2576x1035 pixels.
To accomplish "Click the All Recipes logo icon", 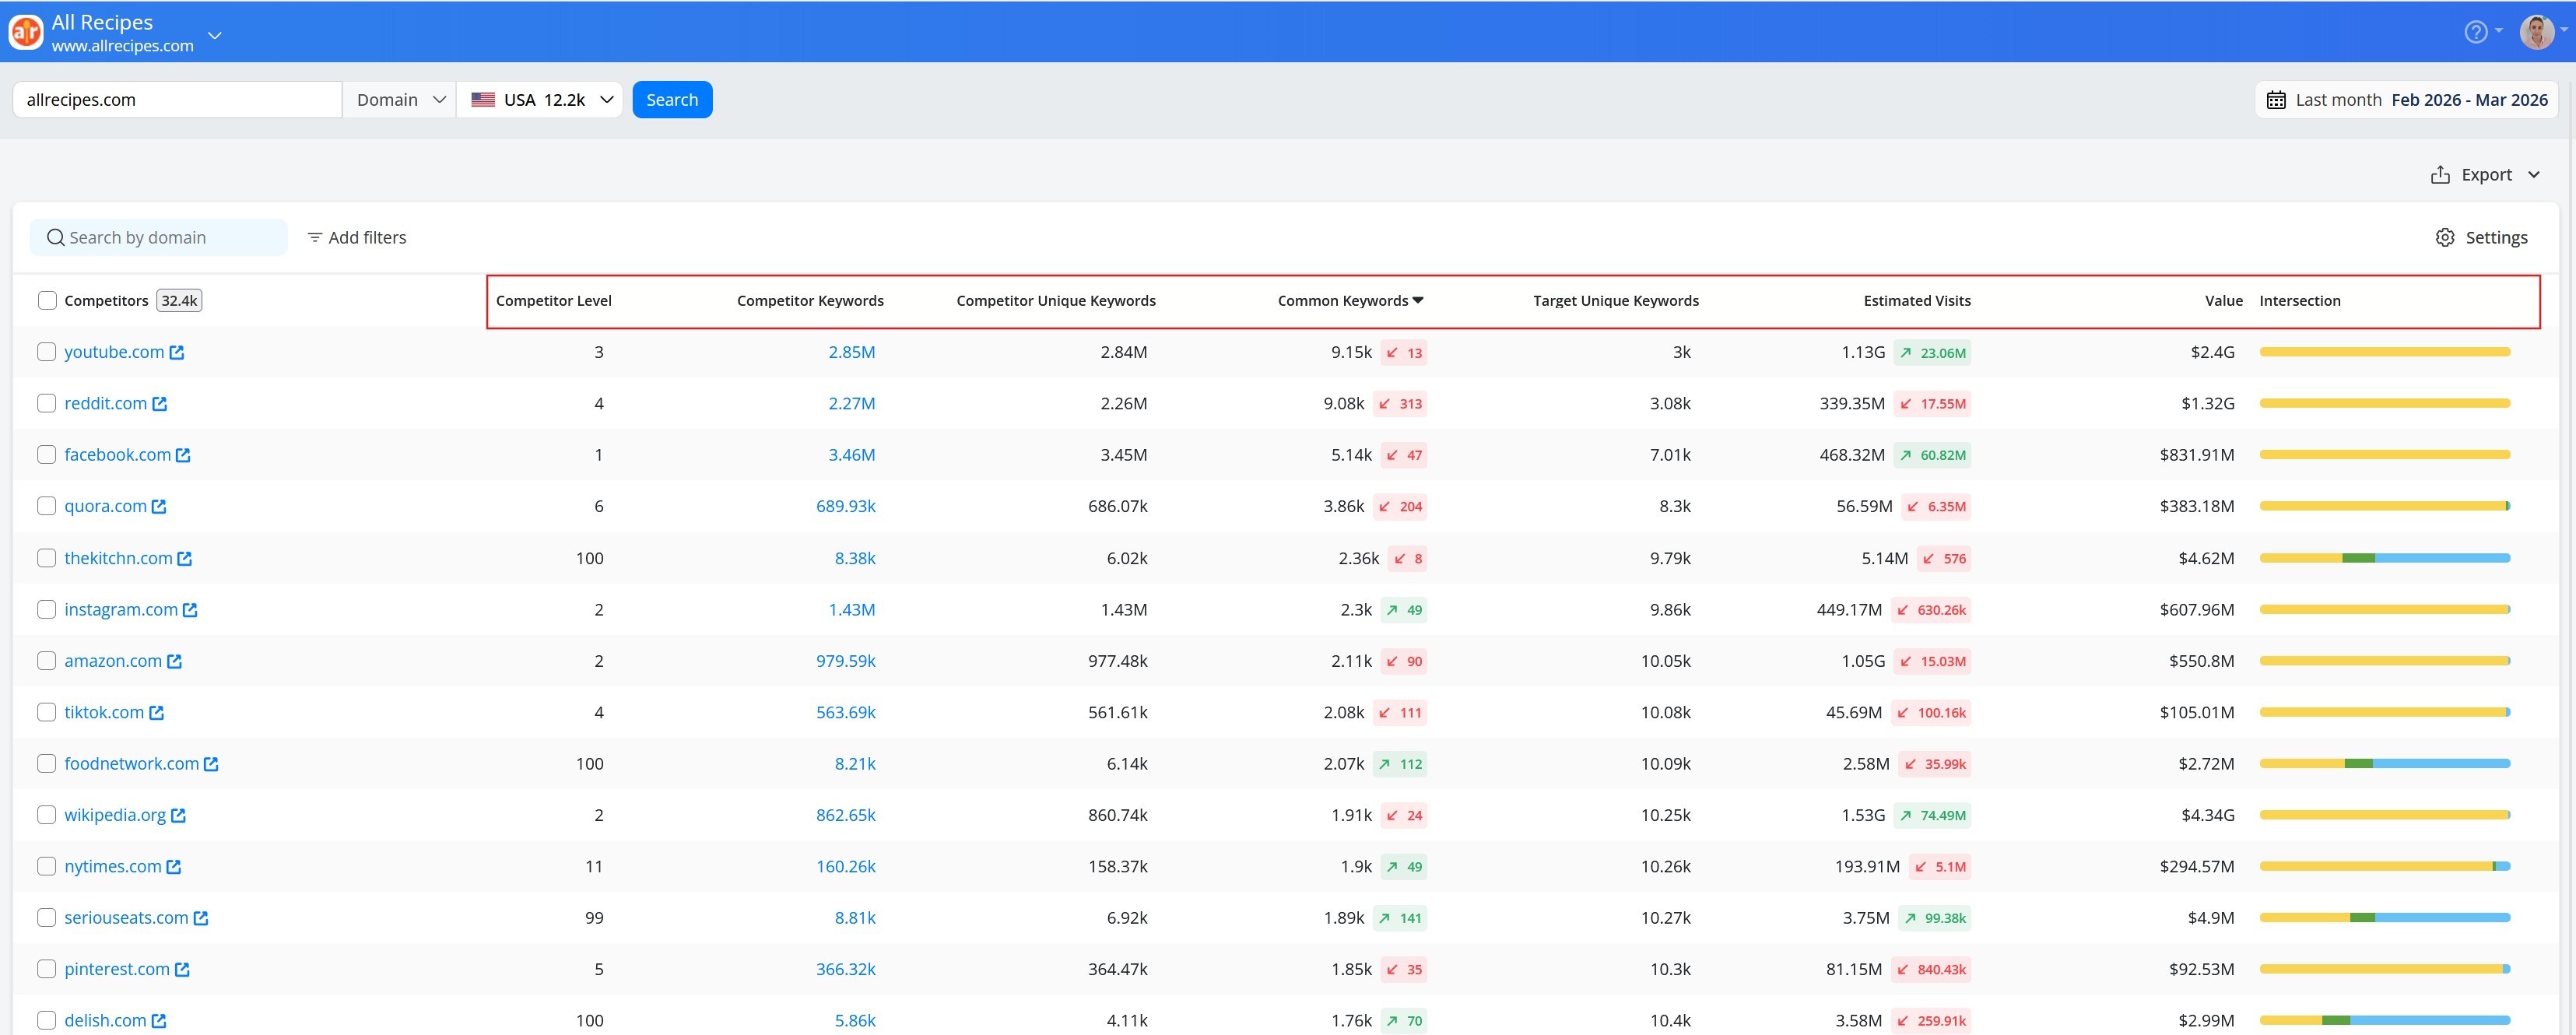I will tap(26, 33).
